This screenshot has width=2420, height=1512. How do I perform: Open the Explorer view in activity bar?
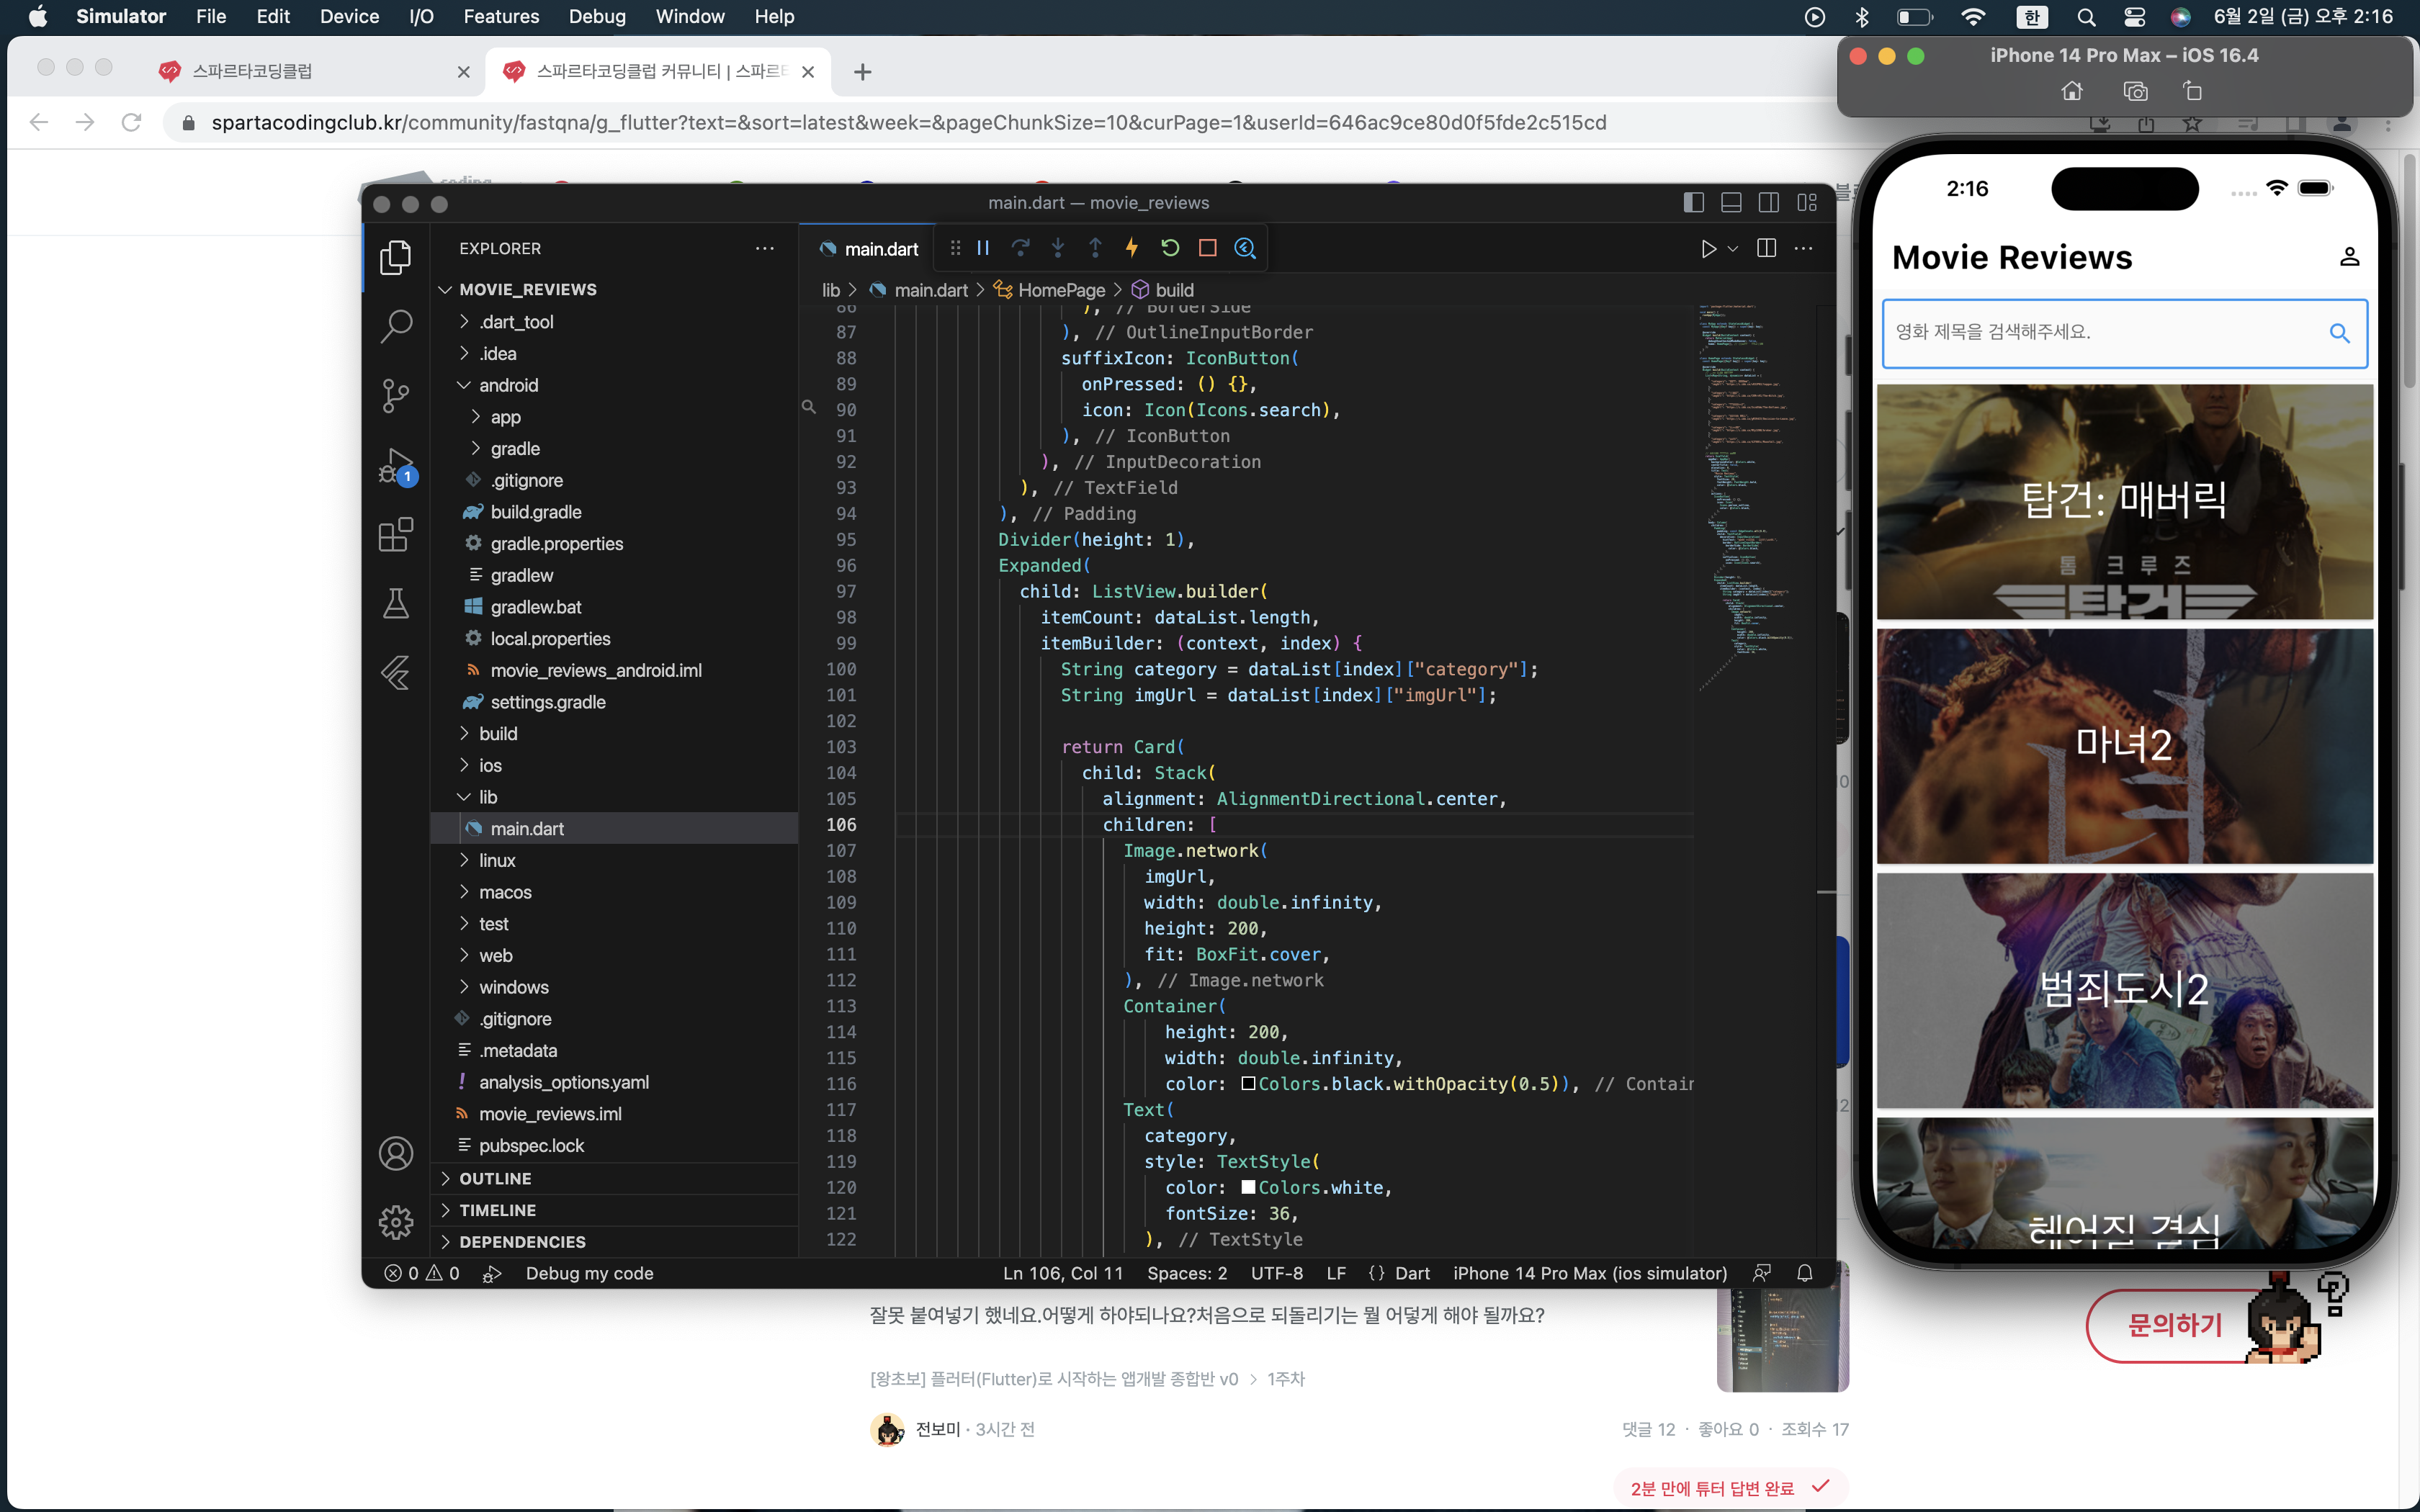pyautogui.click(x=396, y=257)
